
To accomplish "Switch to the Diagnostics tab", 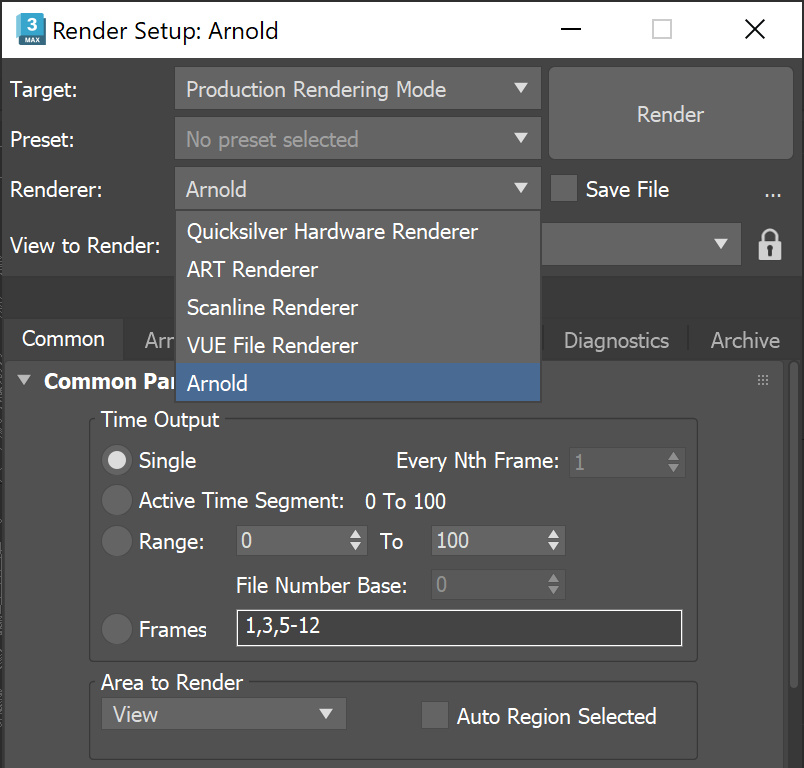I will pyautogui.click(x=616, y=340).
